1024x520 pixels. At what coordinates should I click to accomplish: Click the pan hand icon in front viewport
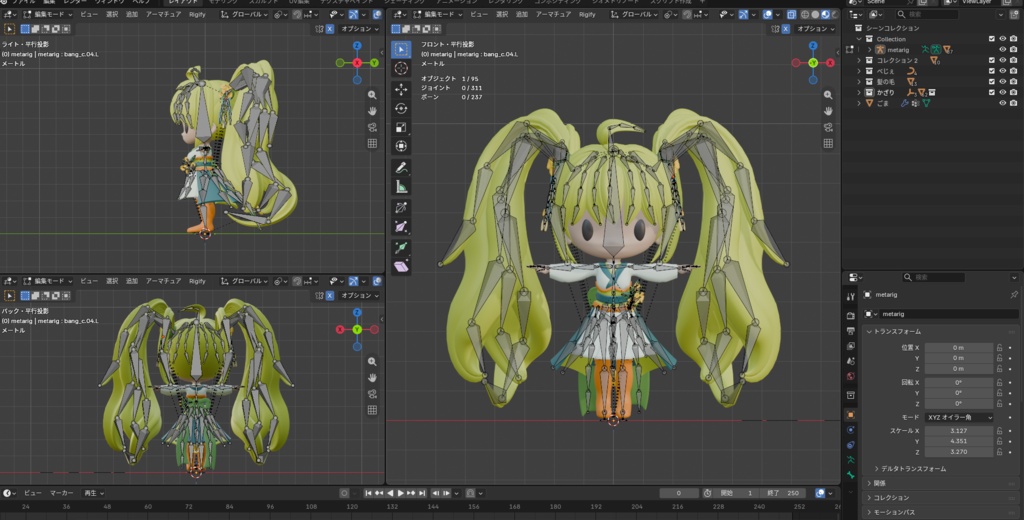pyautogui.click(x=828, y=111)
